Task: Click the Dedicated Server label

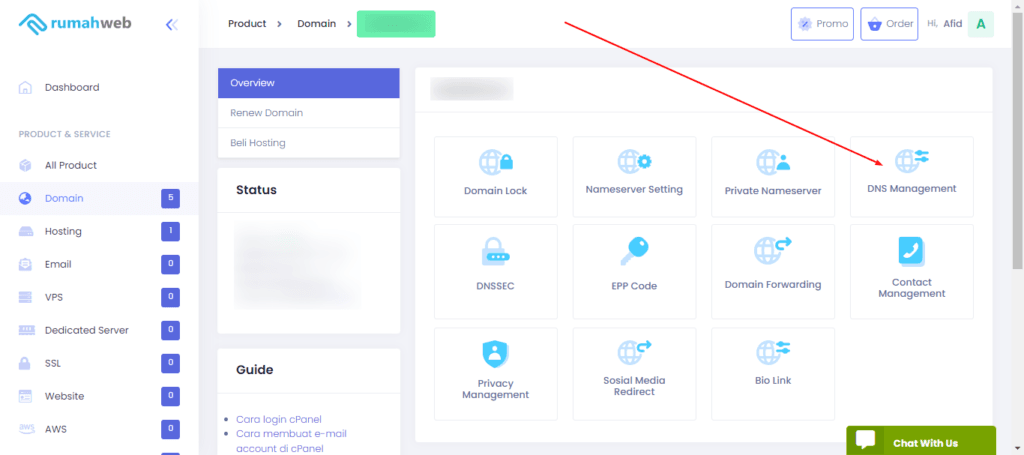Action: (87, 330)
